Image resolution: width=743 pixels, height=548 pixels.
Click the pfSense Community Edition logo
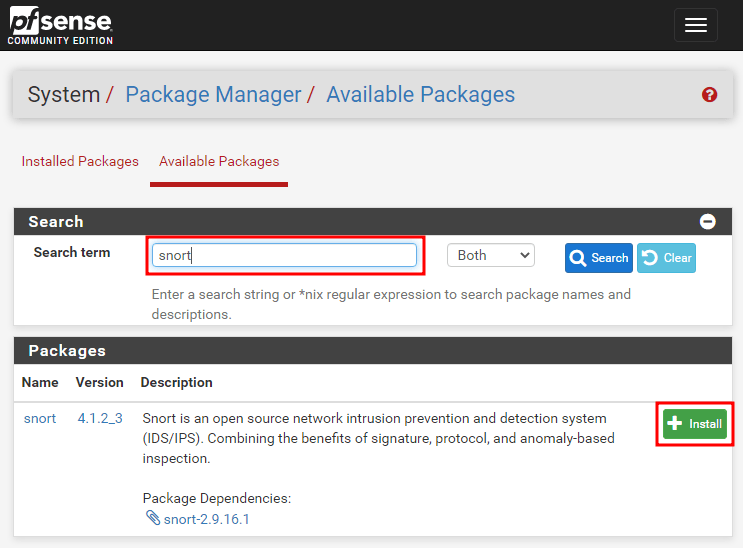[60, 26]
